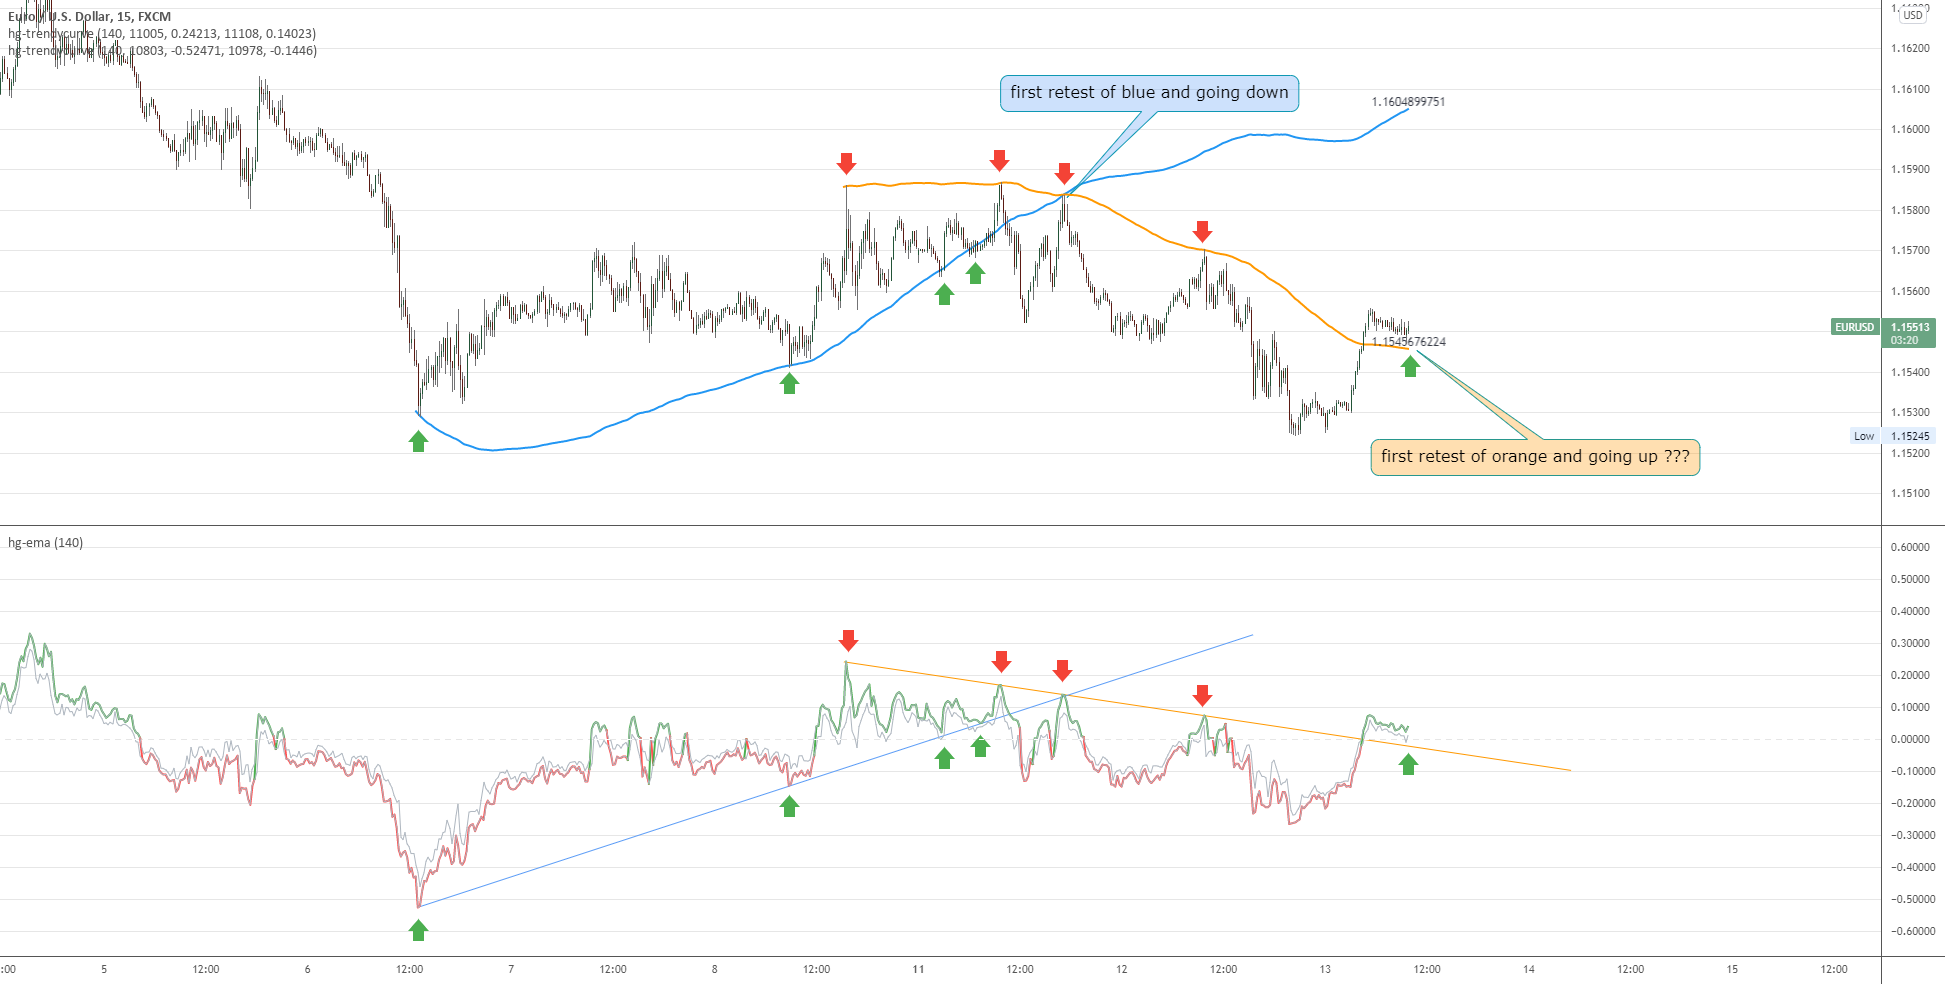The height and width of the screenshot is (984, 1945).
Task: Select red down arrow above the hg-ema pane's highest peak
Action: click(848, 640)
